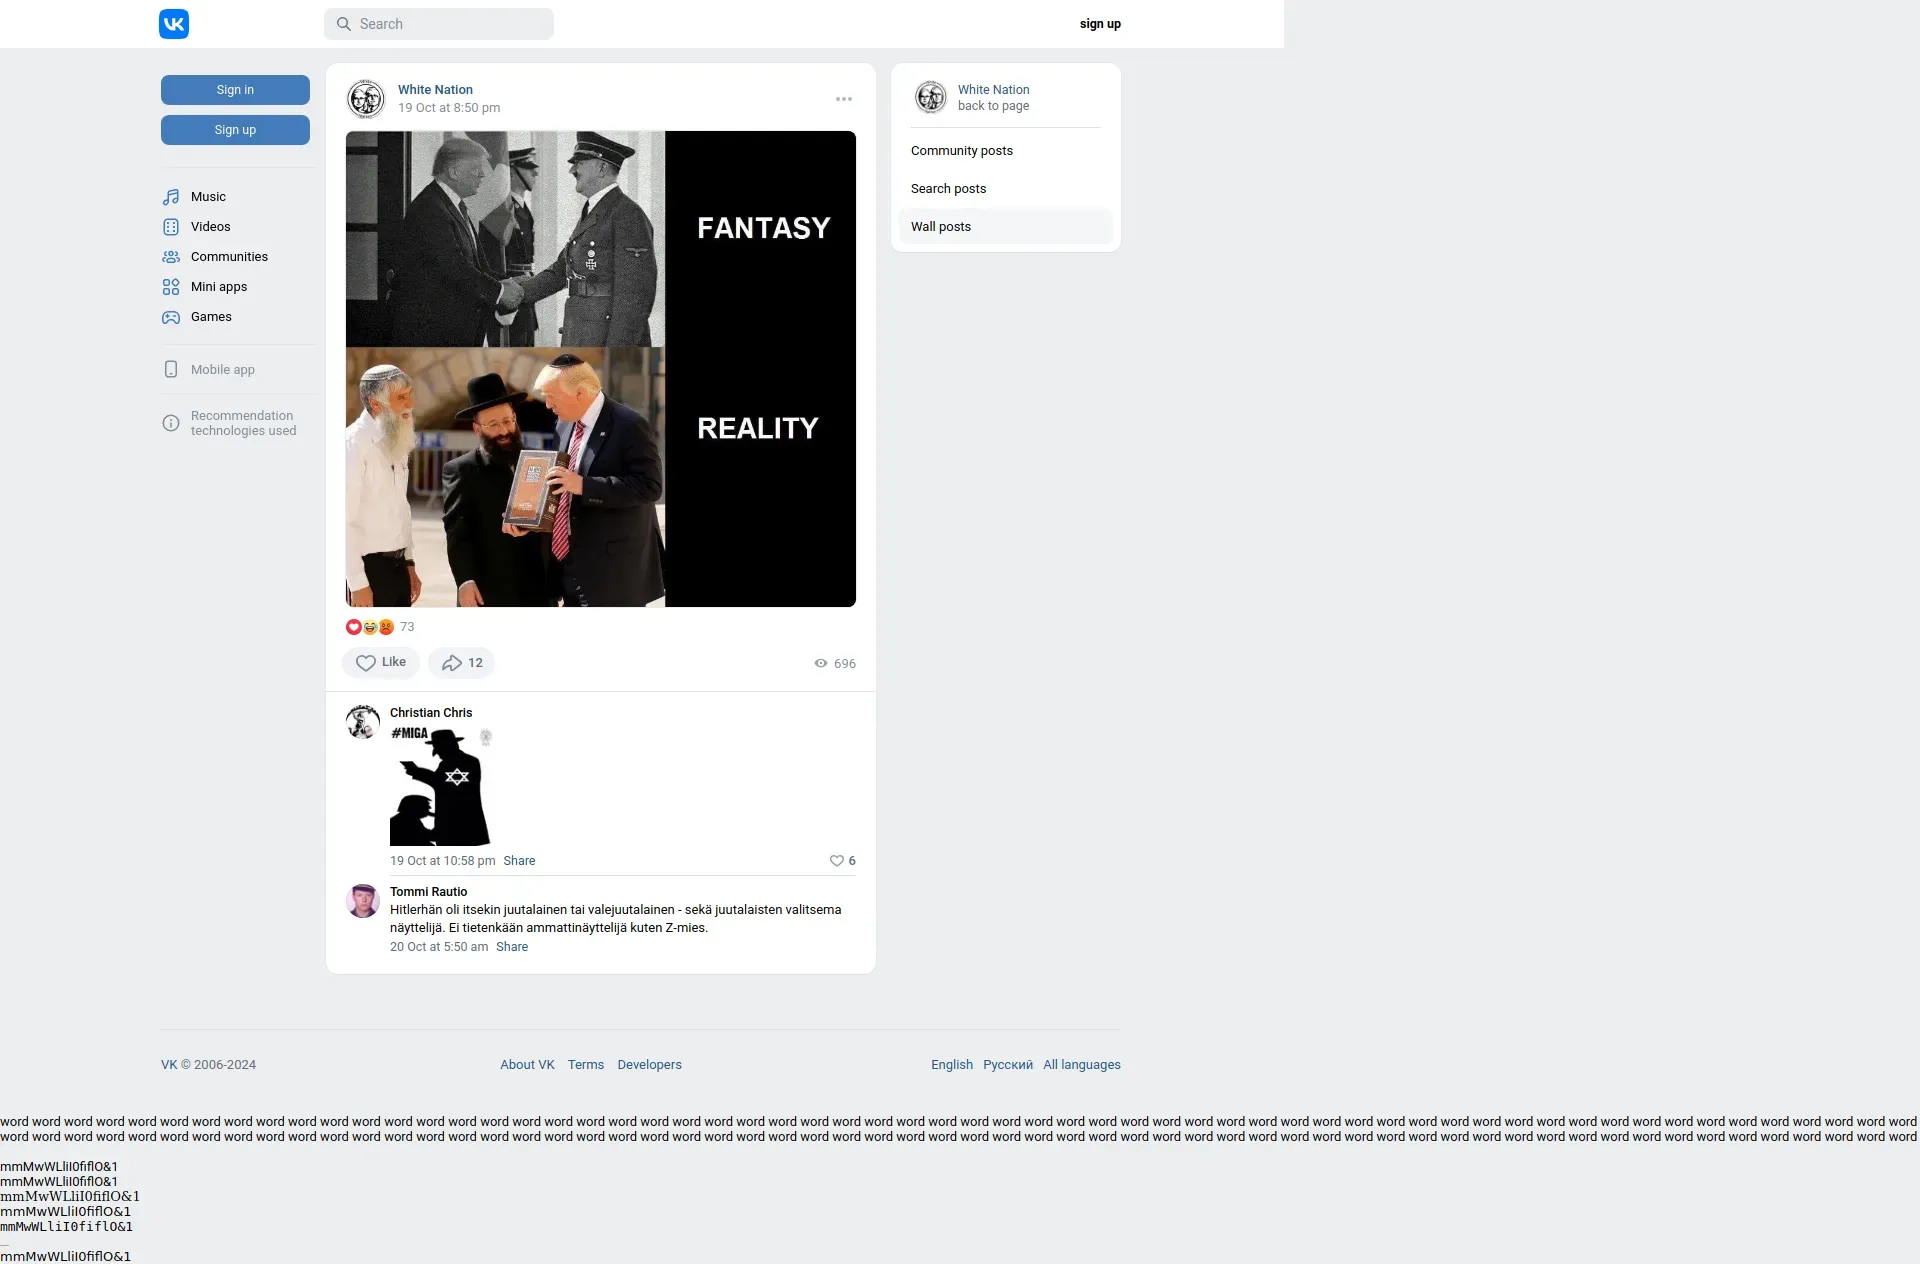Open the post's three-dots options menu
Viewport: 1920px width, 1264px height.
coord(844,99)
